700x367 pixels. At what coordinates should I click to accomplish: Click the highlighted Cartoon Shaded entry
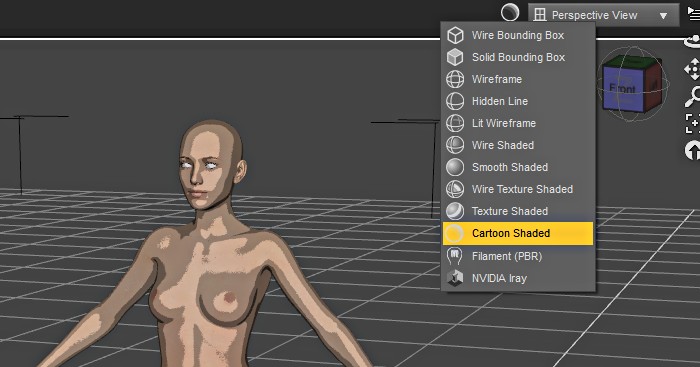(x=518, y=234)
